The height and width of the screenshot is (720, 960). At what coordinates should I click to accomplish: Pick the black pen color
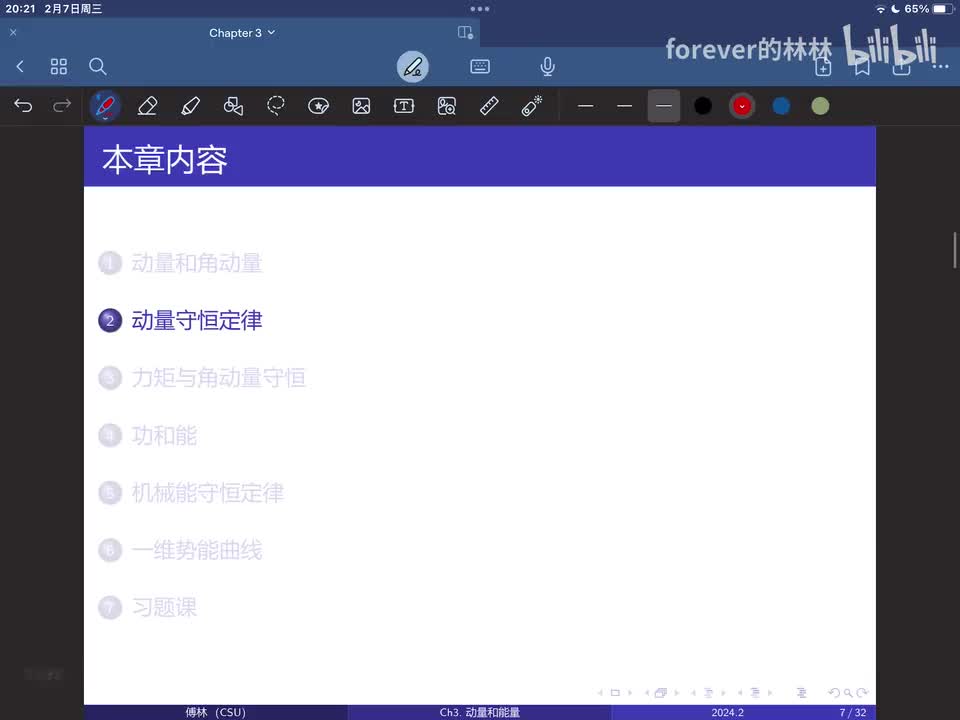(703, 106)
